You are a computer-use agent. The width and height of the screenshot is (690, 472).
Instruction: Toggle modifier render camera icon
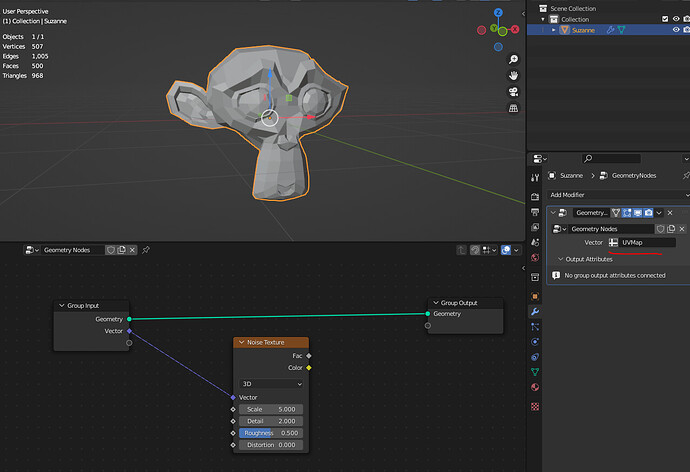649,213
